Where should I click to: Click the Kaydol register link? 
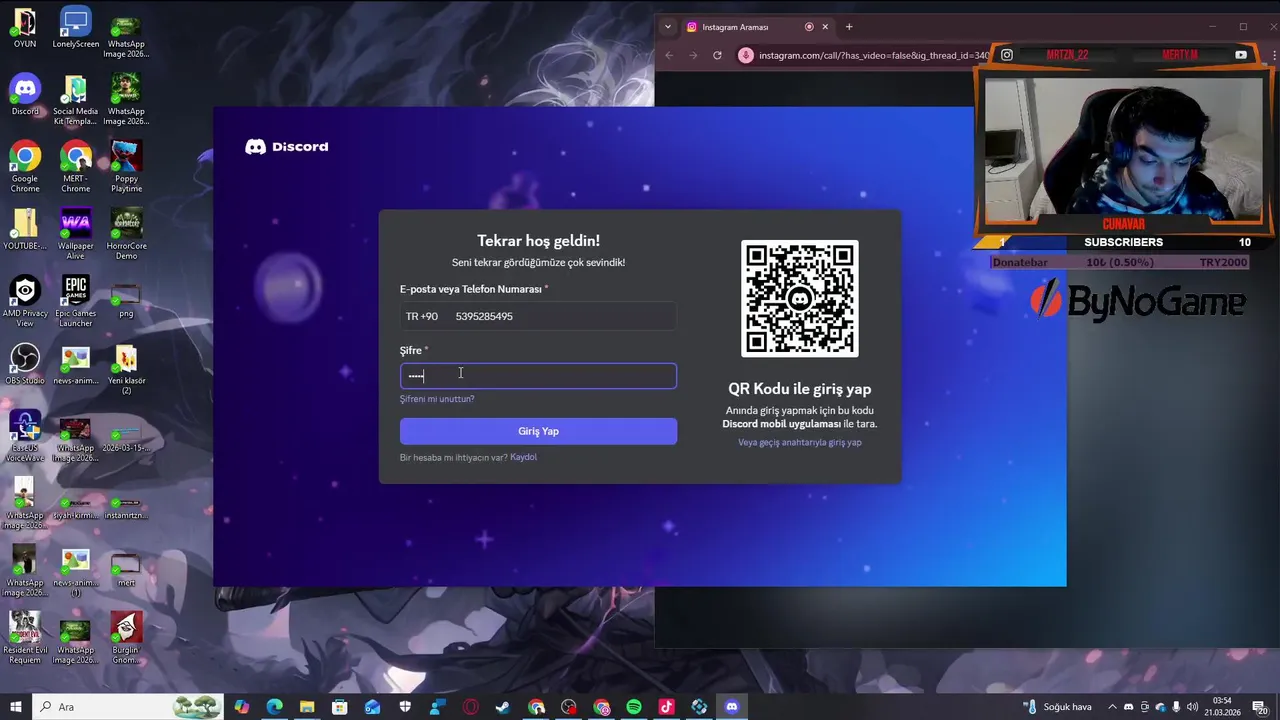point(523,457)
